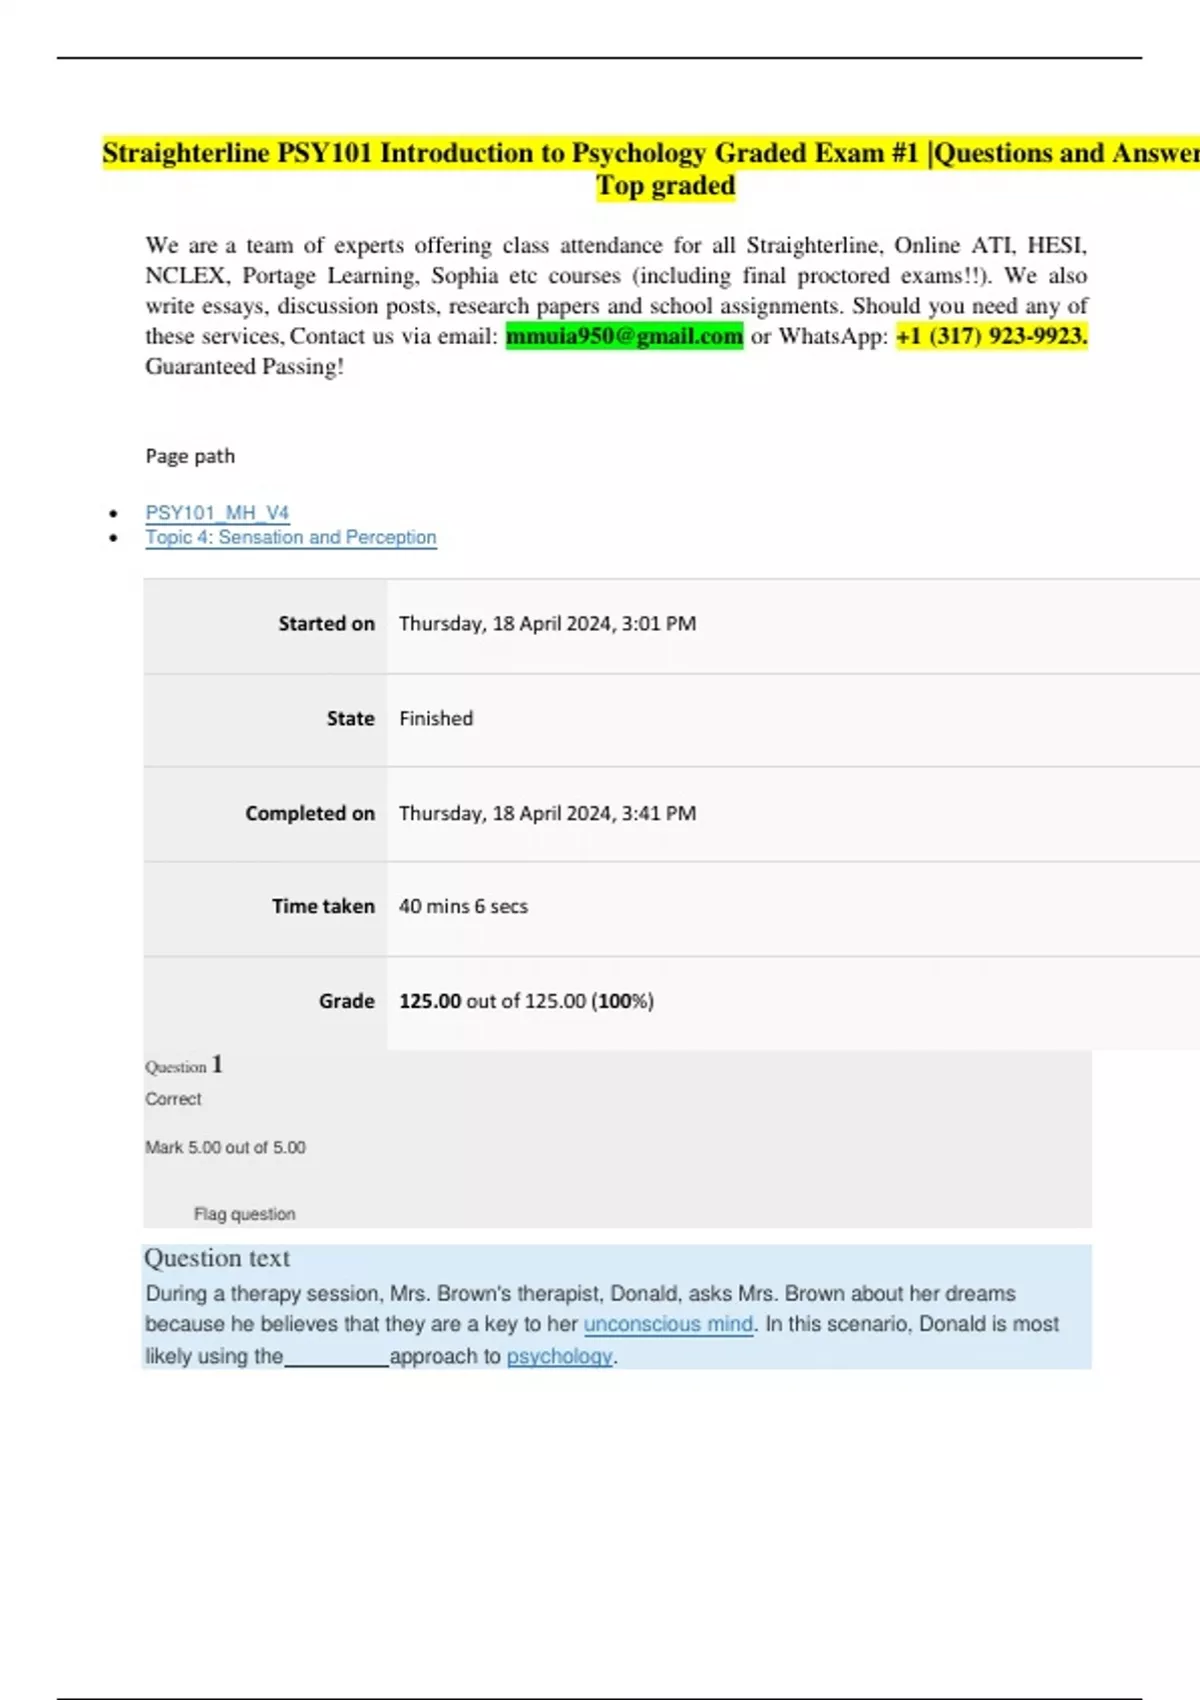Click the 'Mark 5.00 out of 5.00' text
Screen dimensions: 1200x1700
point(225,1148)
